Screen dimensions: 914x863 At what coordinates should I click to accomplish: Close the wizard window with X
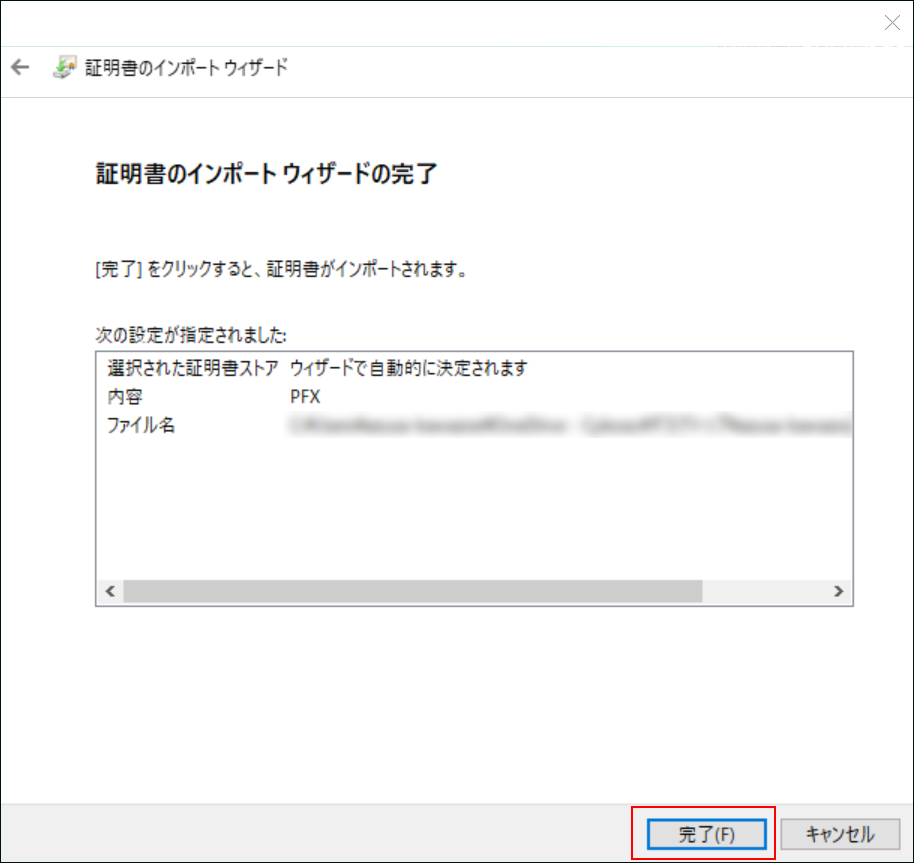pyautogui.click(x=892, y=23)
